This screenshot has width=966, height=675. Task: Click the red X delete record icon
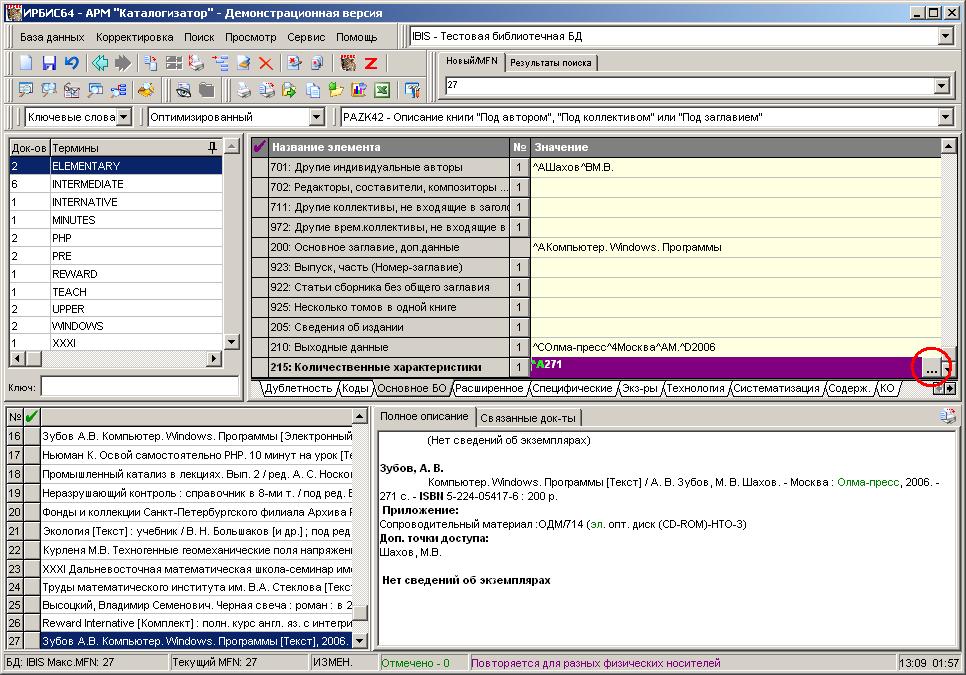click(266, 63)
